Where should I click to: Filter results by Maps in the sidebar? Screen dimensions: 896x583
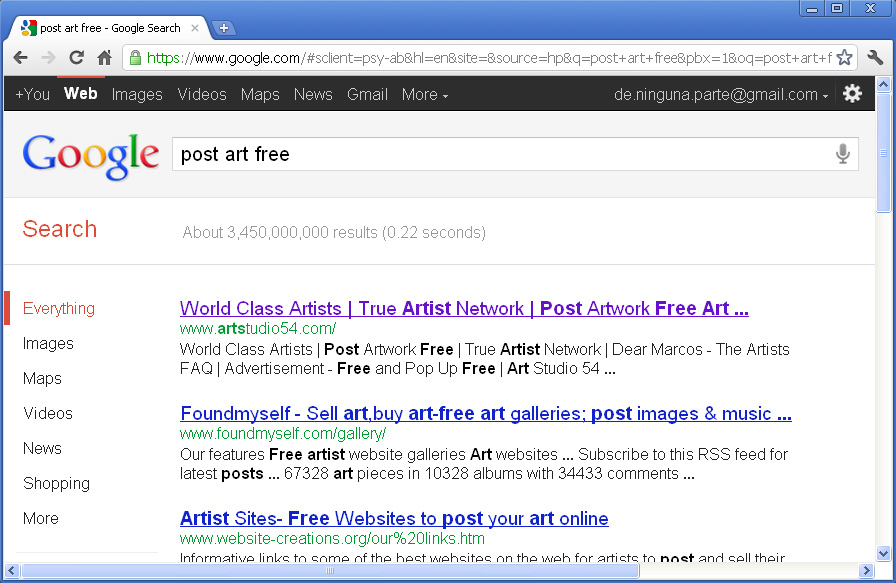point(42,378)
